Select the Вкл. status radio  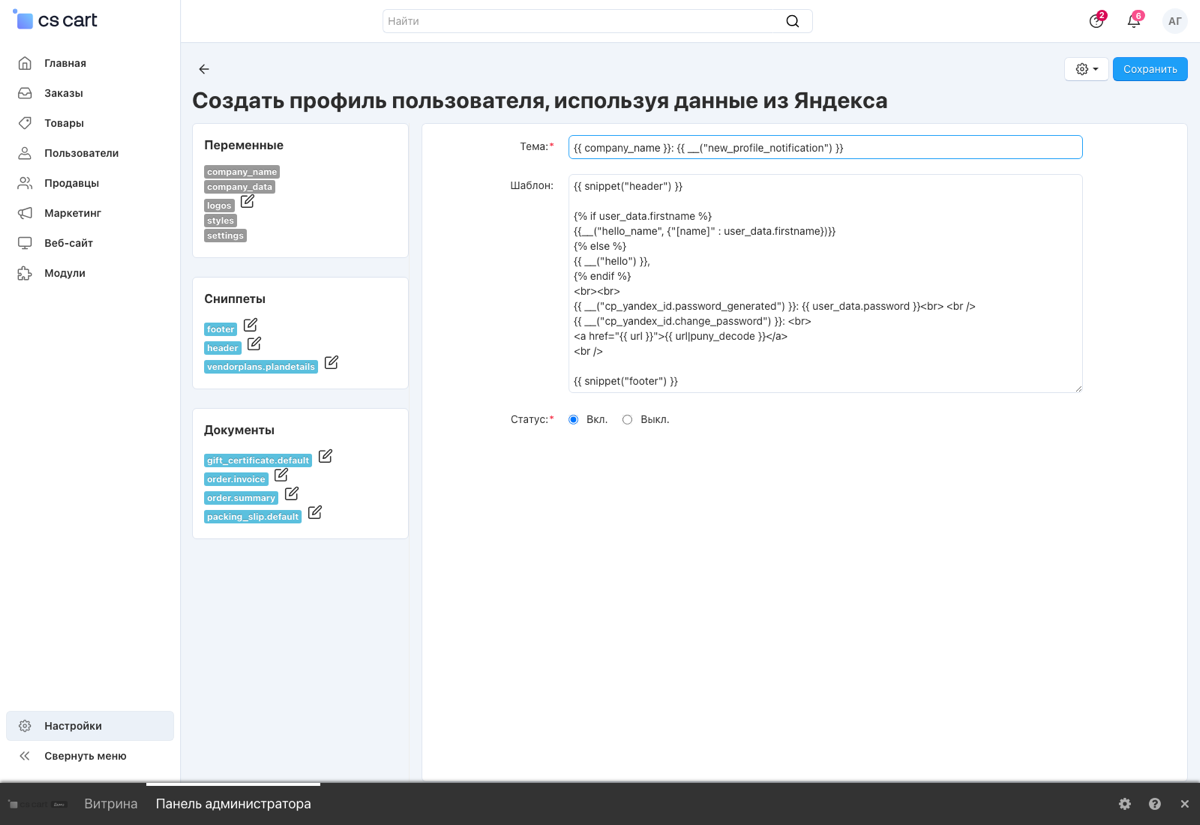click(573, 420)
